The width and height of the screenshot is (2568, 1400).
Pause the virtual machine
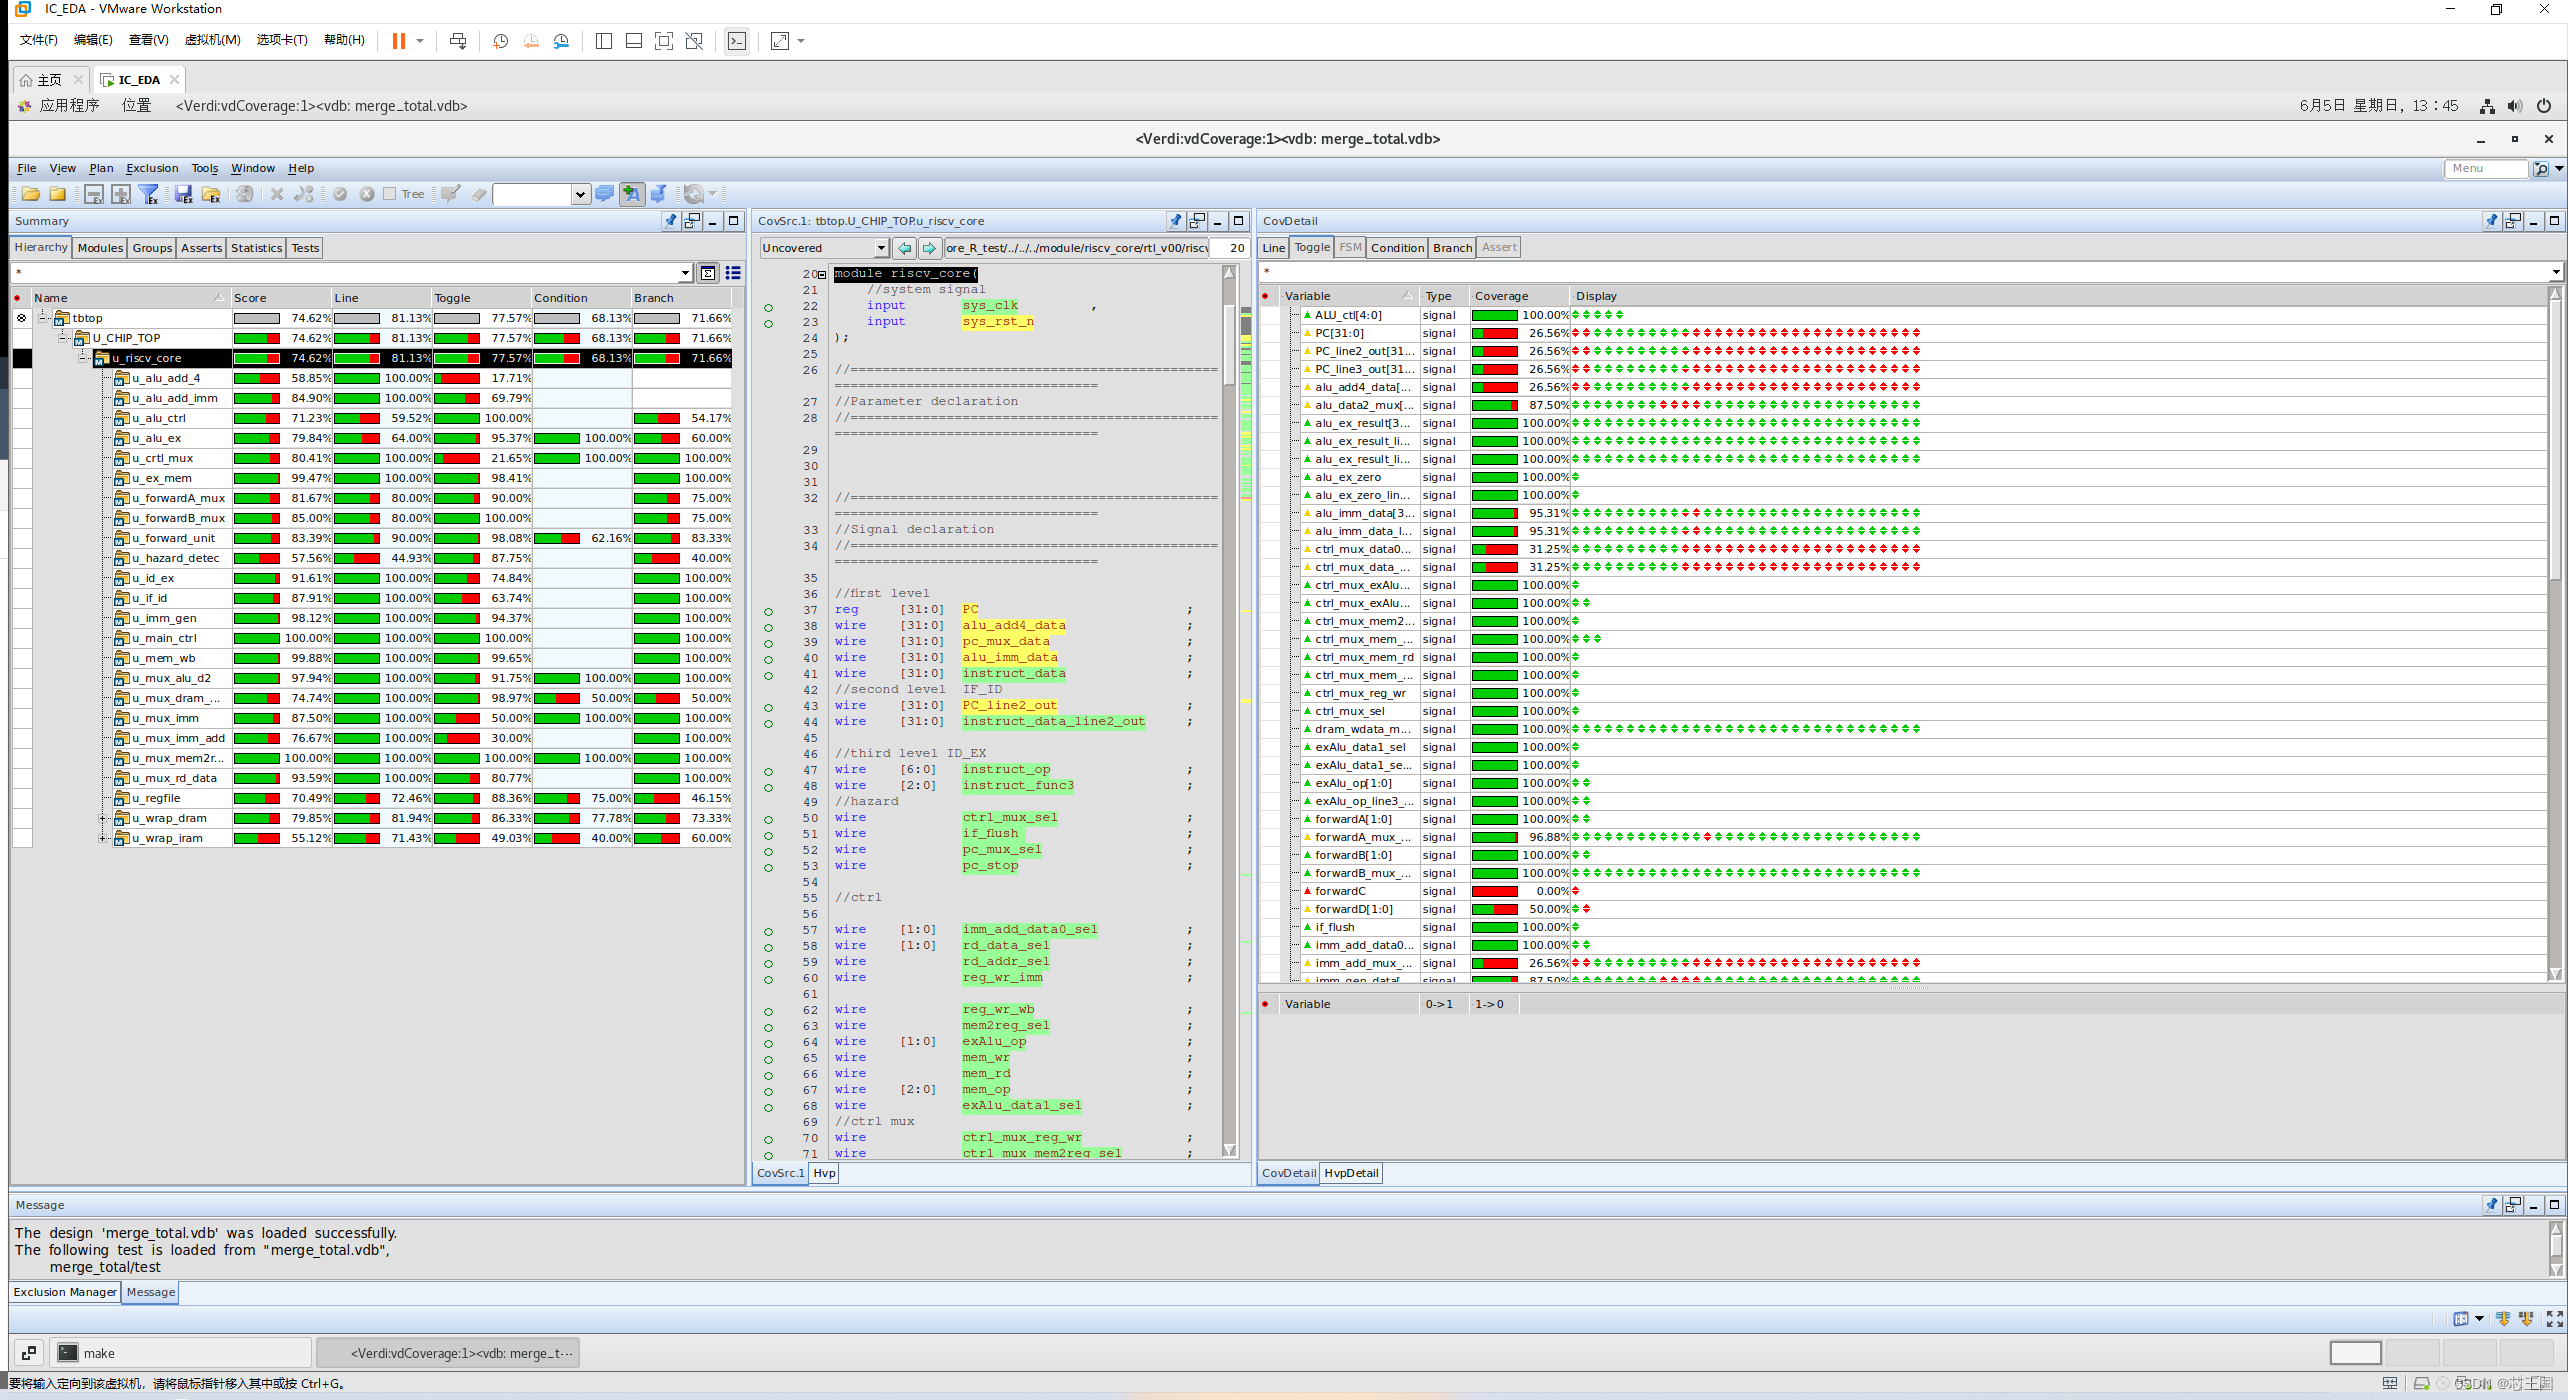[398, 41]
